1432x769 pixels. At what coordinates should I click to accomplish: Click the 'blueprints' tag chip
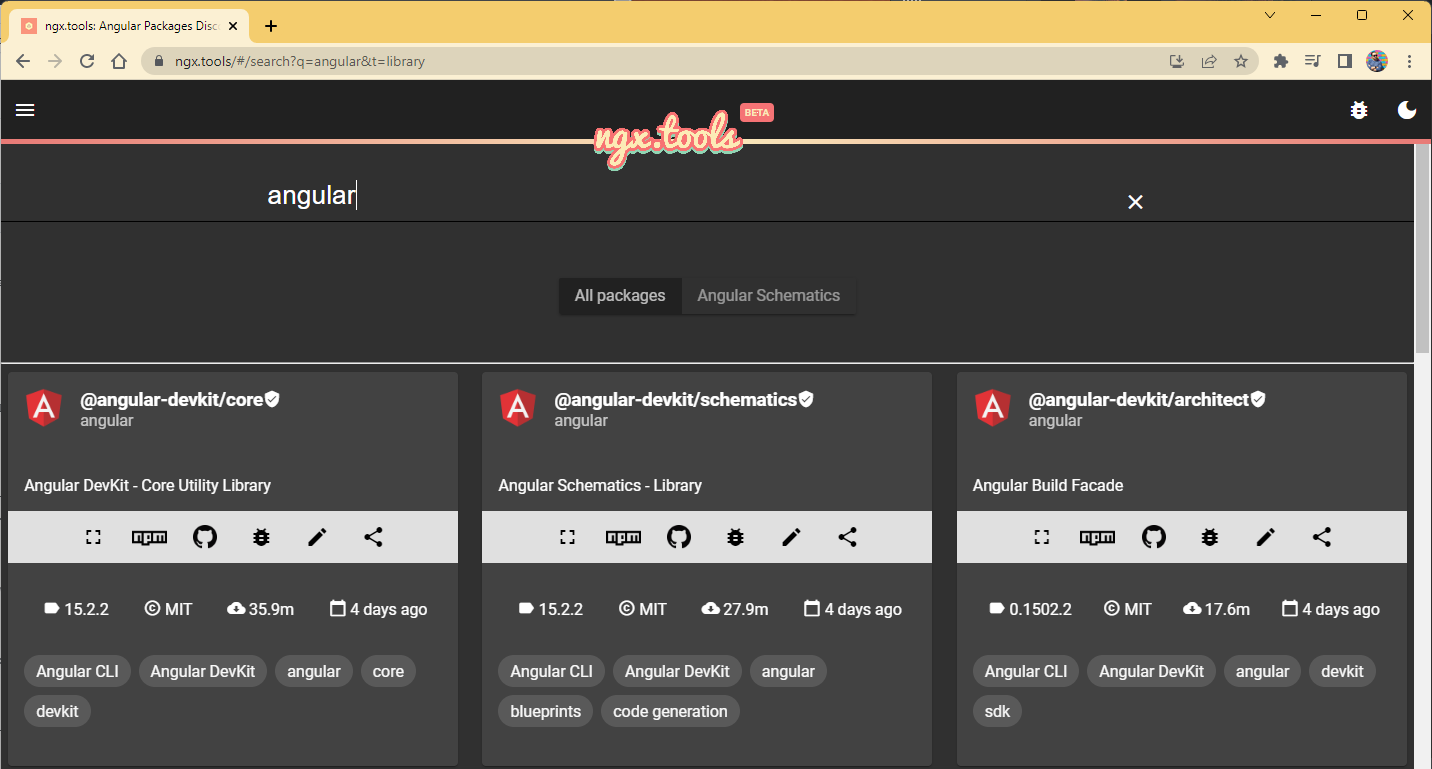click(546, 711)
